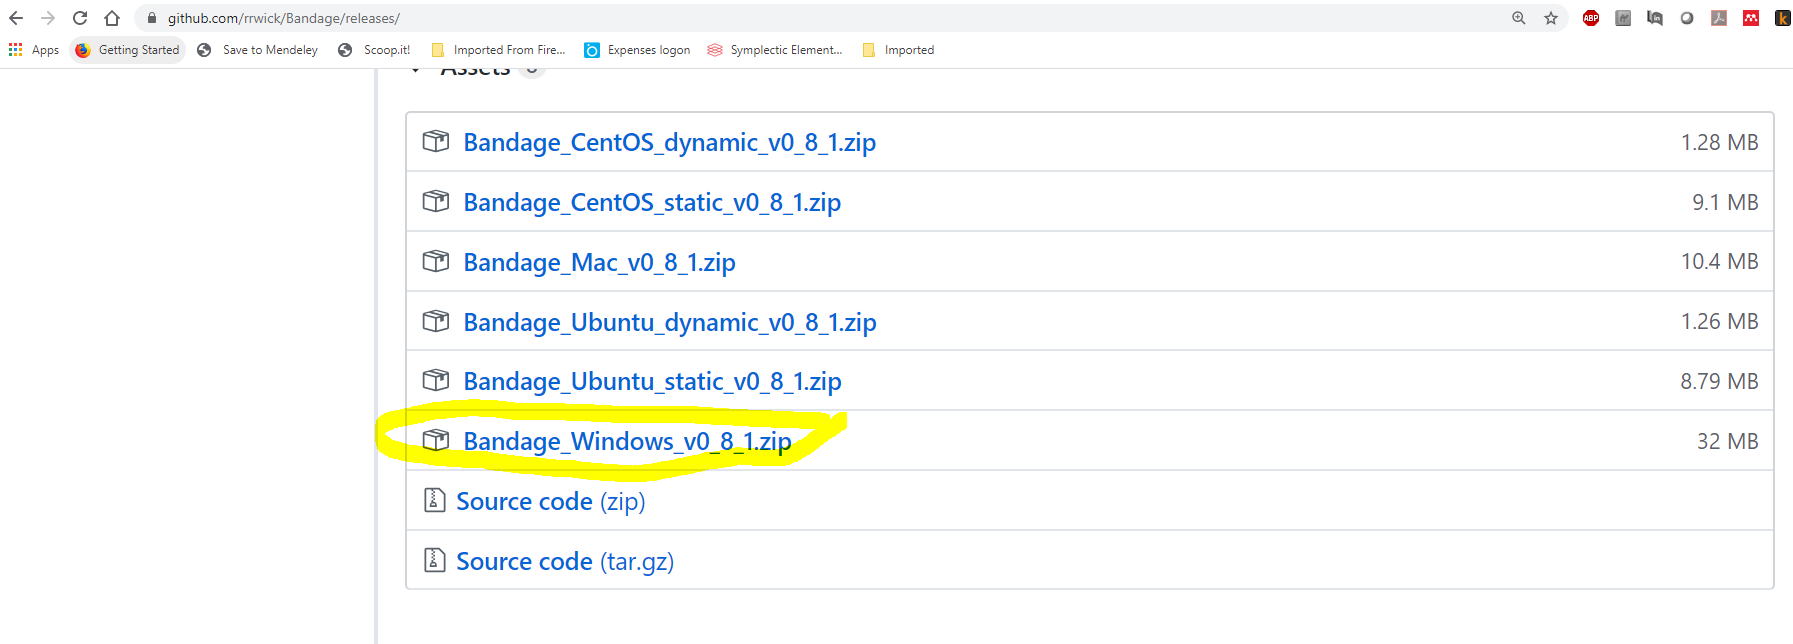Open the Imported From Fire... bookmark folder

tap(498, 50)
